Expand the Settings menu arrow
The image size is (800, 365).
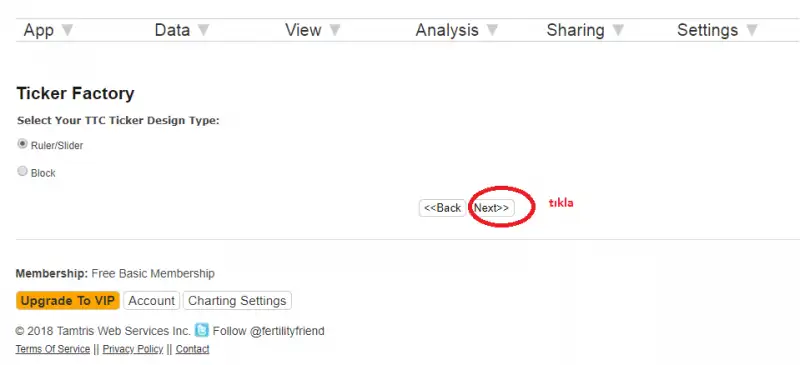click(752, 30)
